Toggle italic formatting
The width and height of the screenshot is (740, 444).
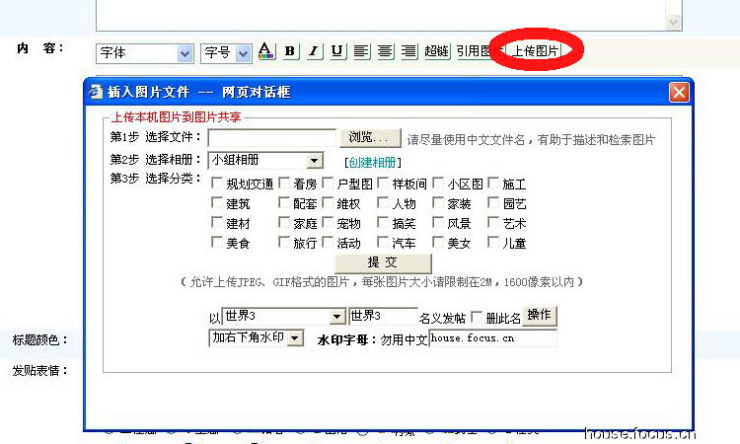313,51
